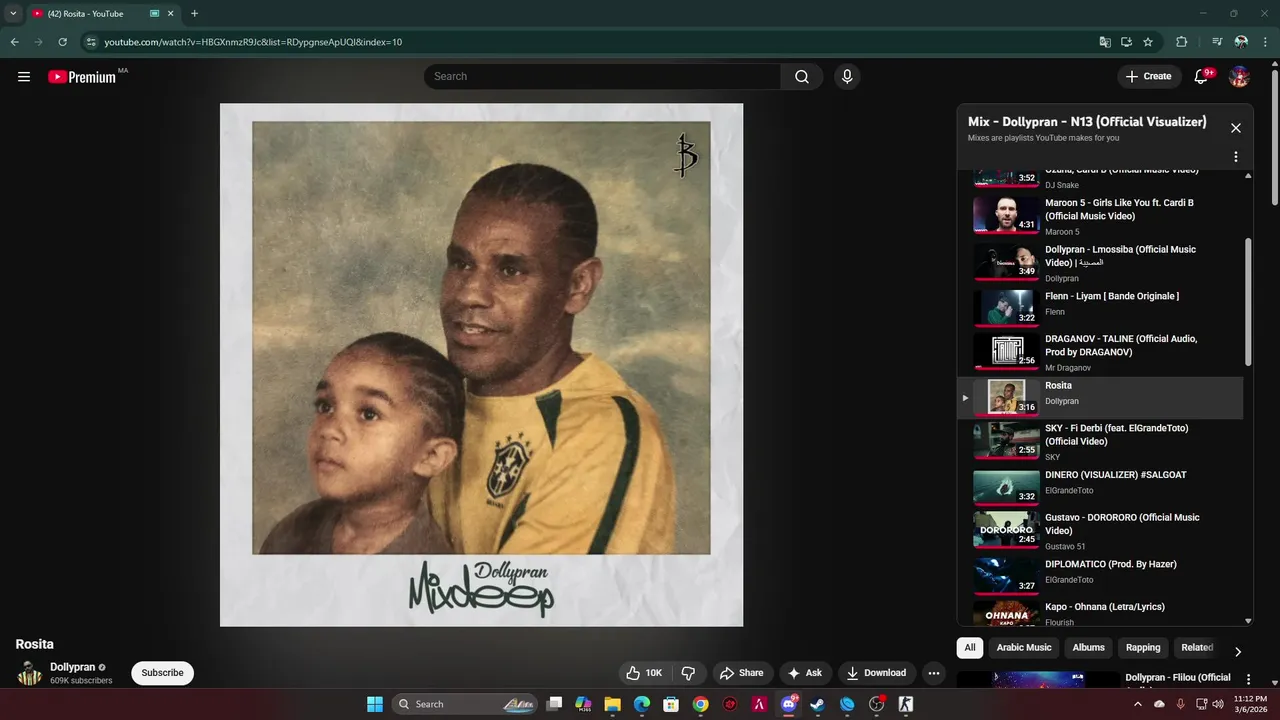Open a new browser tab
Screen dimensions: 1280x720
click(x=194, y=14)
